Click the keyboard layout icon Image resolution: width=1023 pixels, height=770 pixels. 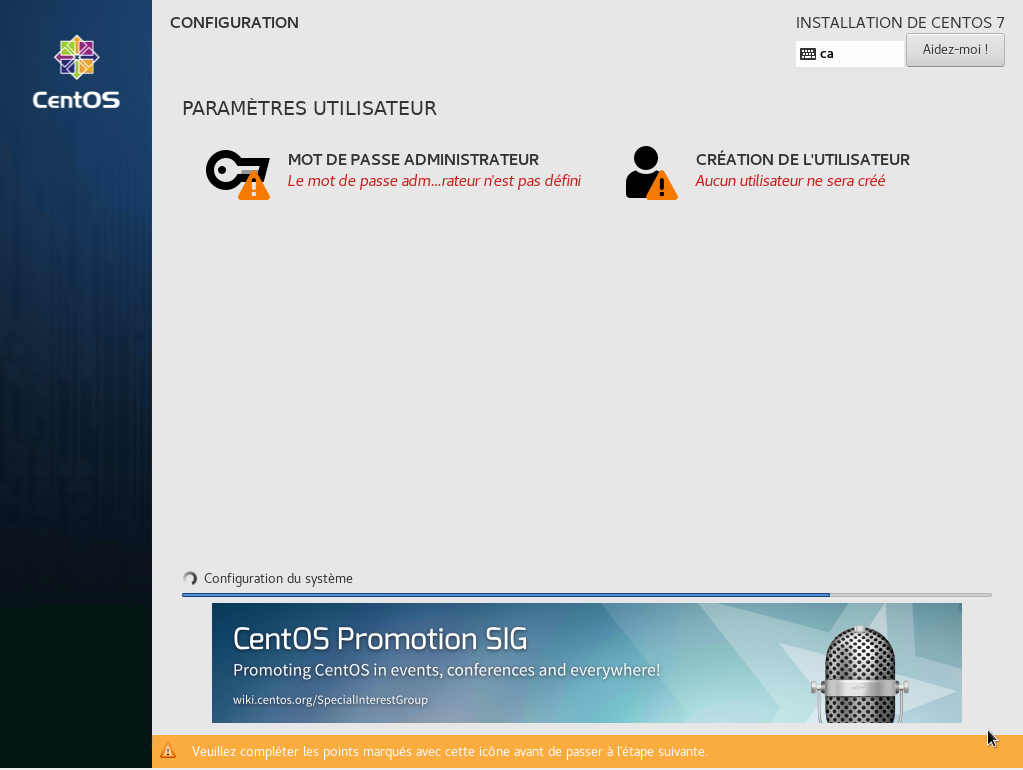(x=808, y=54)
